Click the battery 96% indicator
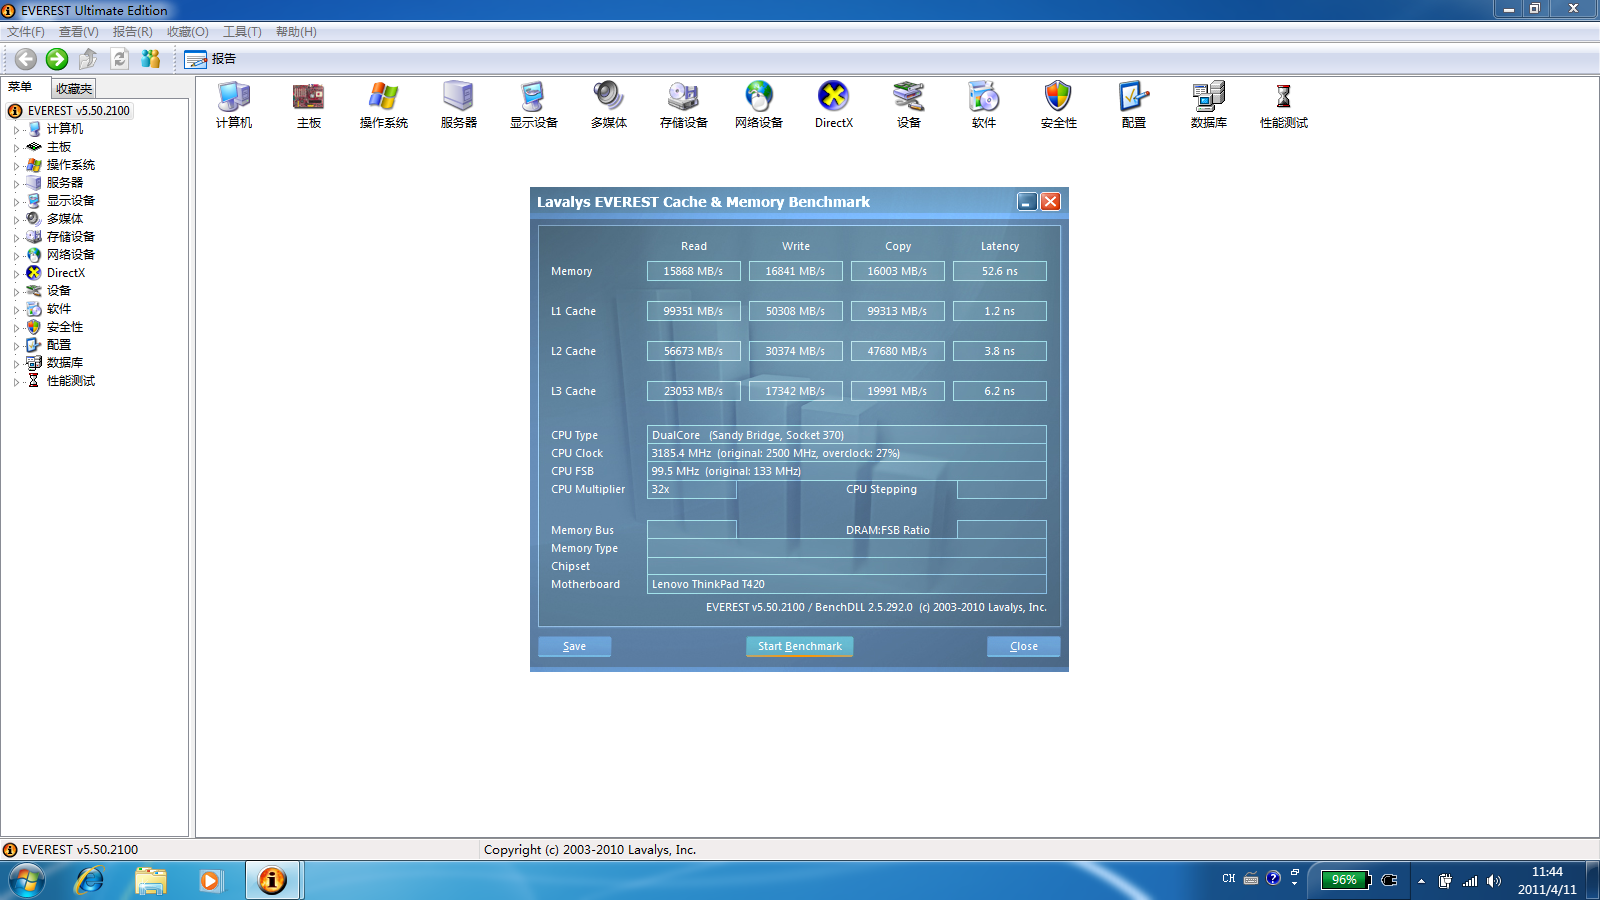Image resolution: width=1600 pixels, height=900 pixels. coord(1345,880)
